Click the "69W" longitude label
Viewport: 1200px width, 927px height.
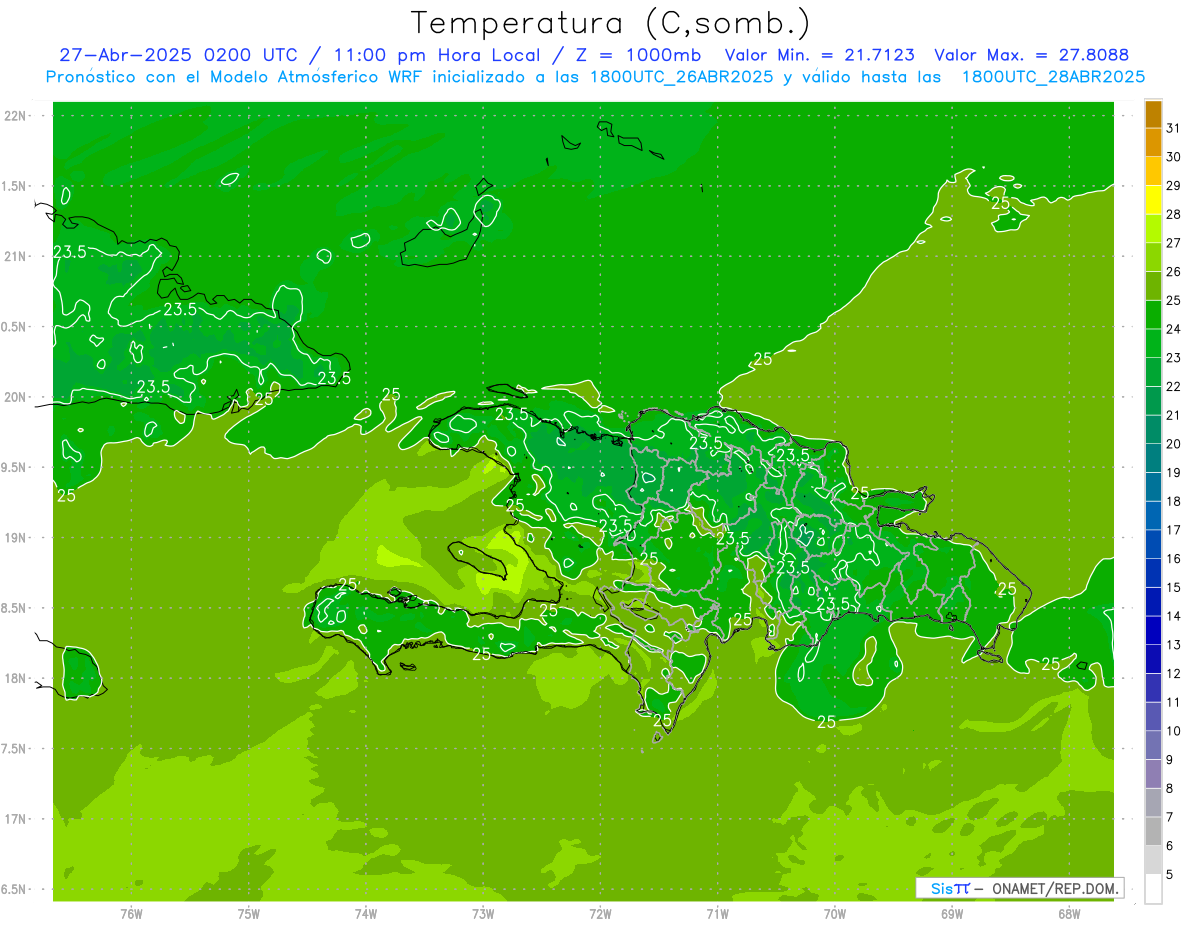point(952,914)
